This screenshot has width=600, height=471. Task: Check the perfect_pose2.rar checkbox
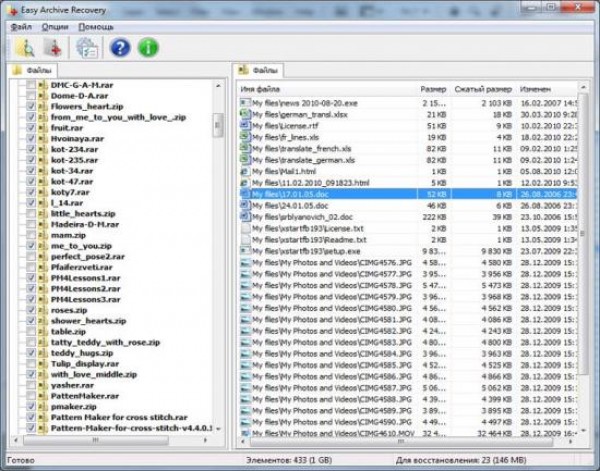[x=31, y=256]
